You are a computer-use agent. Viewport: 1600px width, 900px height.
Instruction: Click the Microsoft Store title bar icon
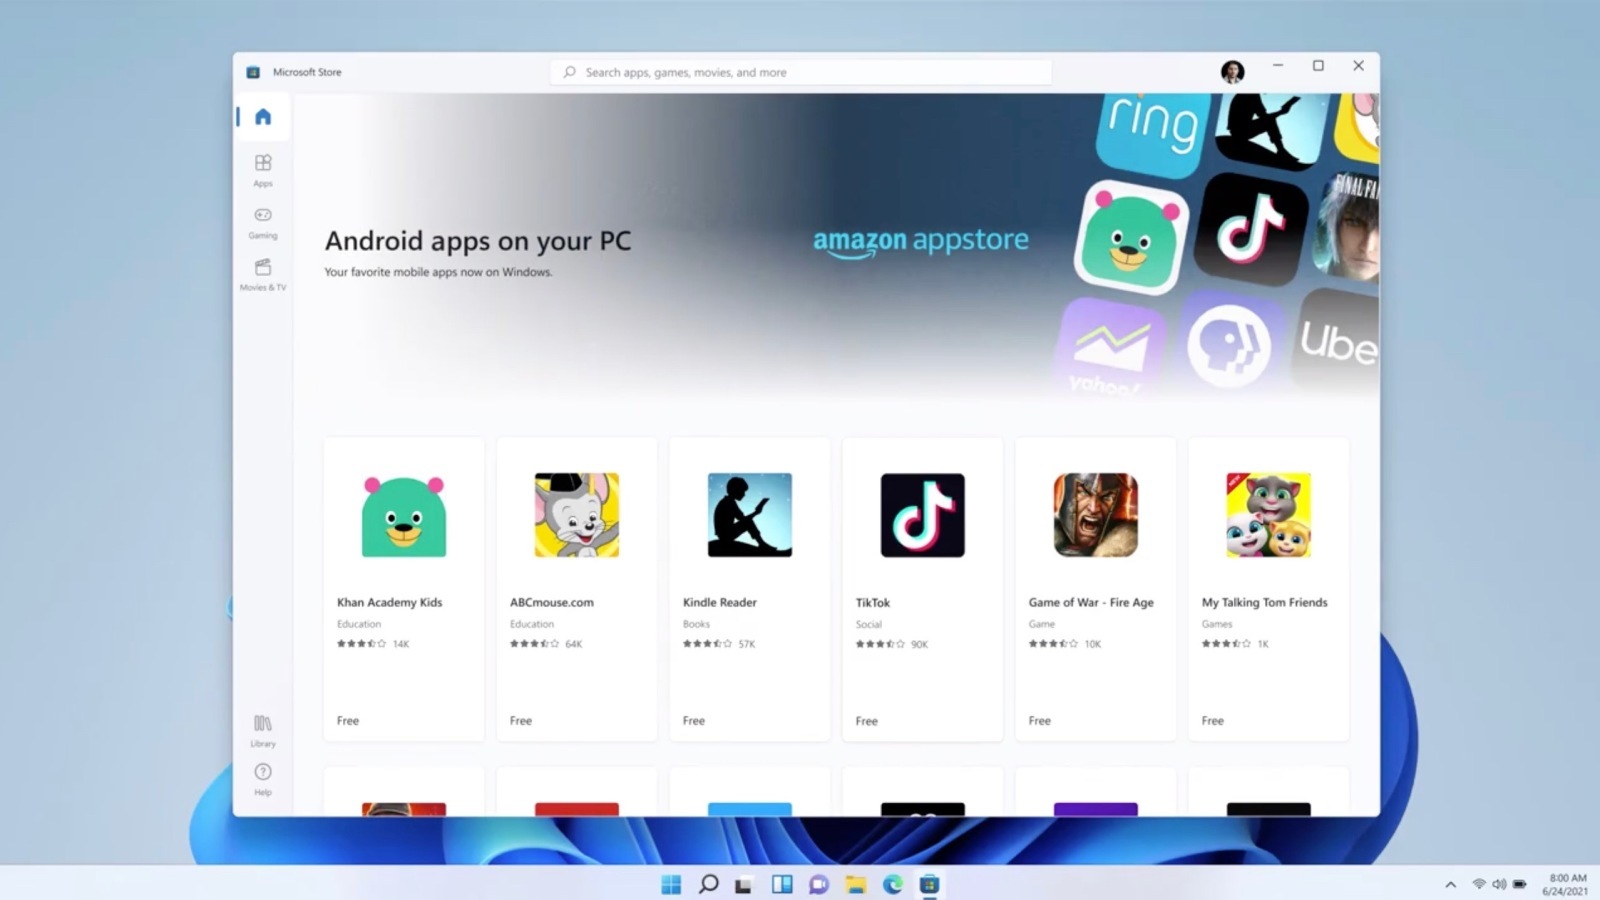[x=253, y=72]
